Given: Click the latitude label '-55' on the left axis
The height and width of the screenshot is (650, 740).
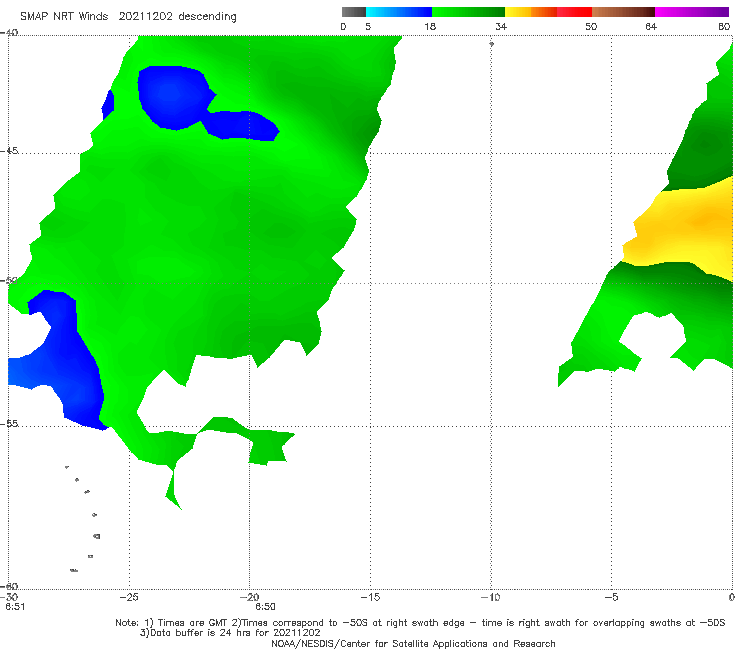Looking at the screenshot, I should pos(9,423).
